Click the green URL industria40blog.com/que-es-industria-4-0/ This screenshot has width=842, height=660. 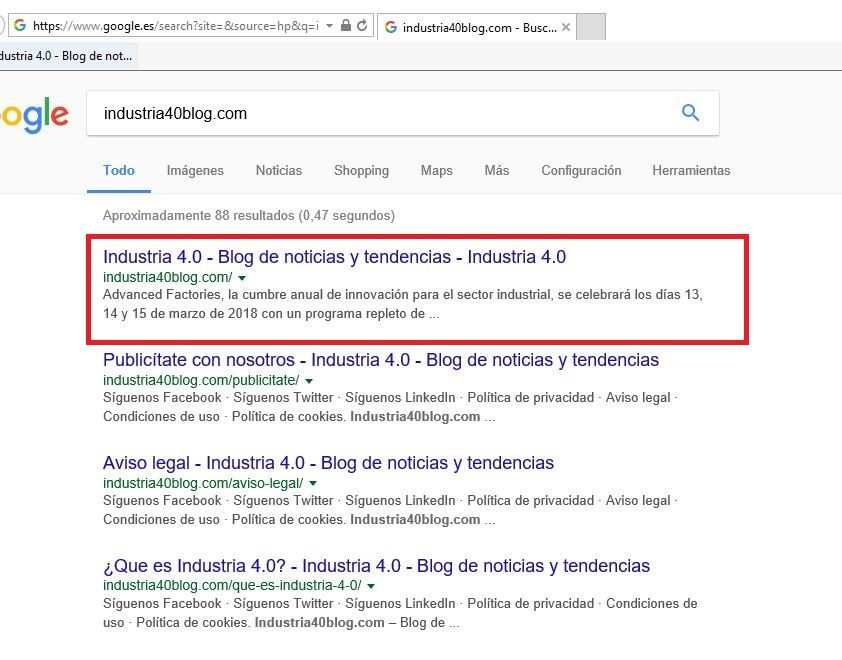coord(232,585)
